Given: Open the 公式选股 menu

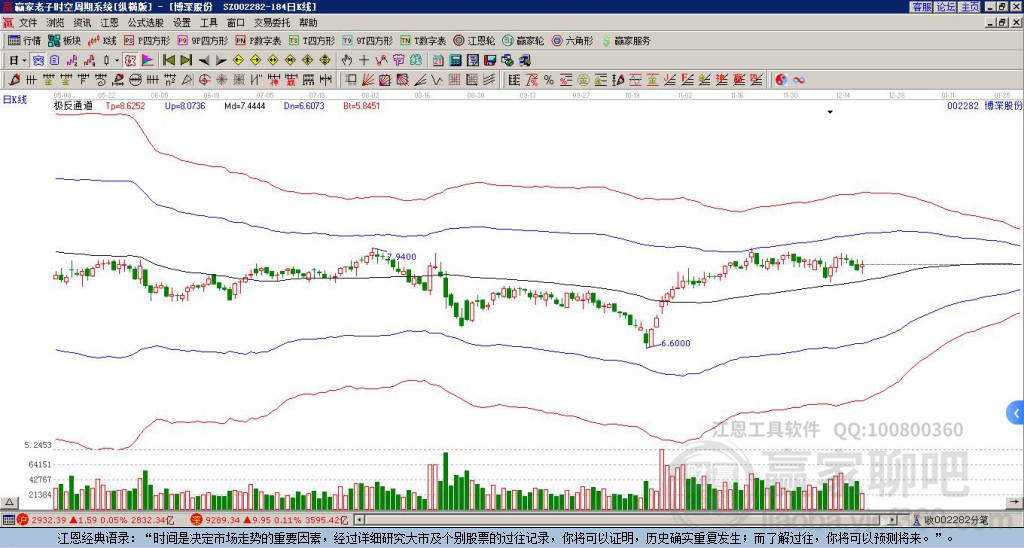Looking at the screenshot, I should [146, 23].
